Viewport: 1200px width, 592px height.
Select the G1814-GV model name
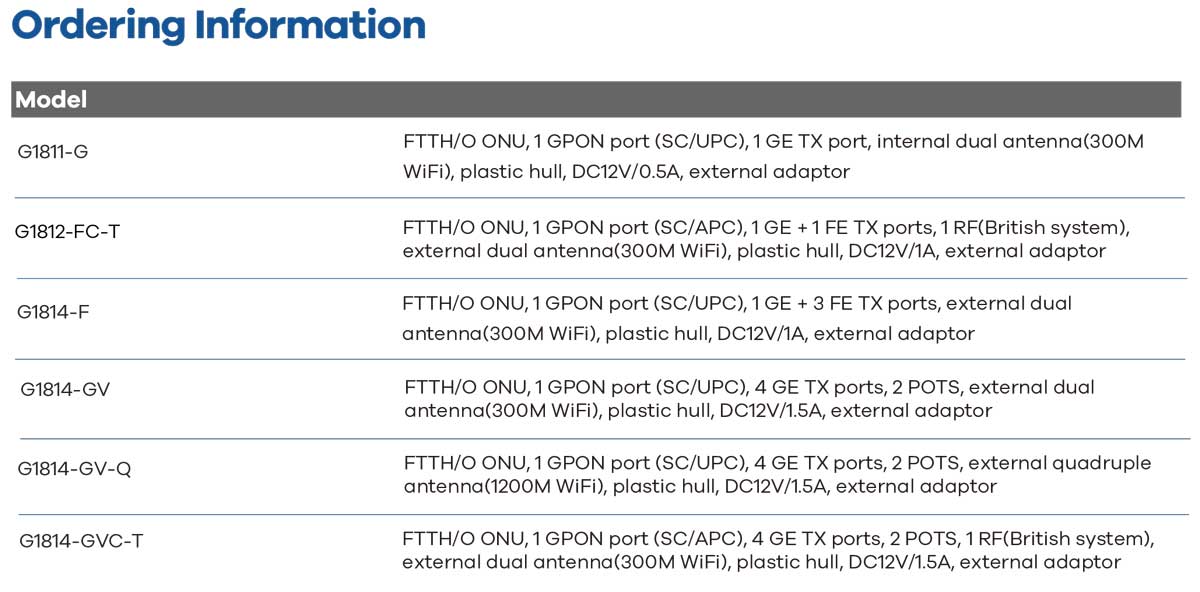click(65, 389)
